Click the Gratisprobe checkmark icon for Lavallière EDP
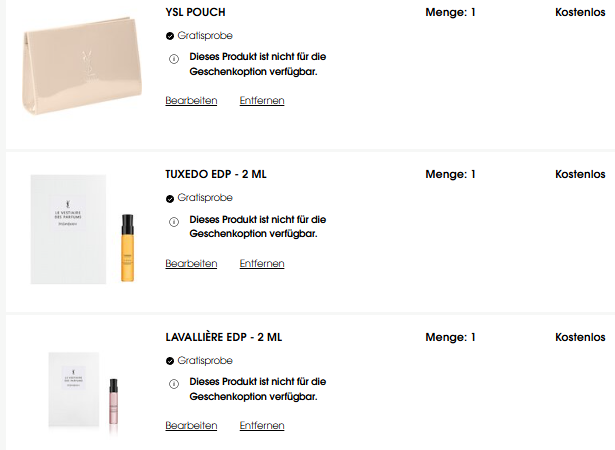The height and width of the screenshot is (450, 615). pyautogui.click(x=170, y=361)
